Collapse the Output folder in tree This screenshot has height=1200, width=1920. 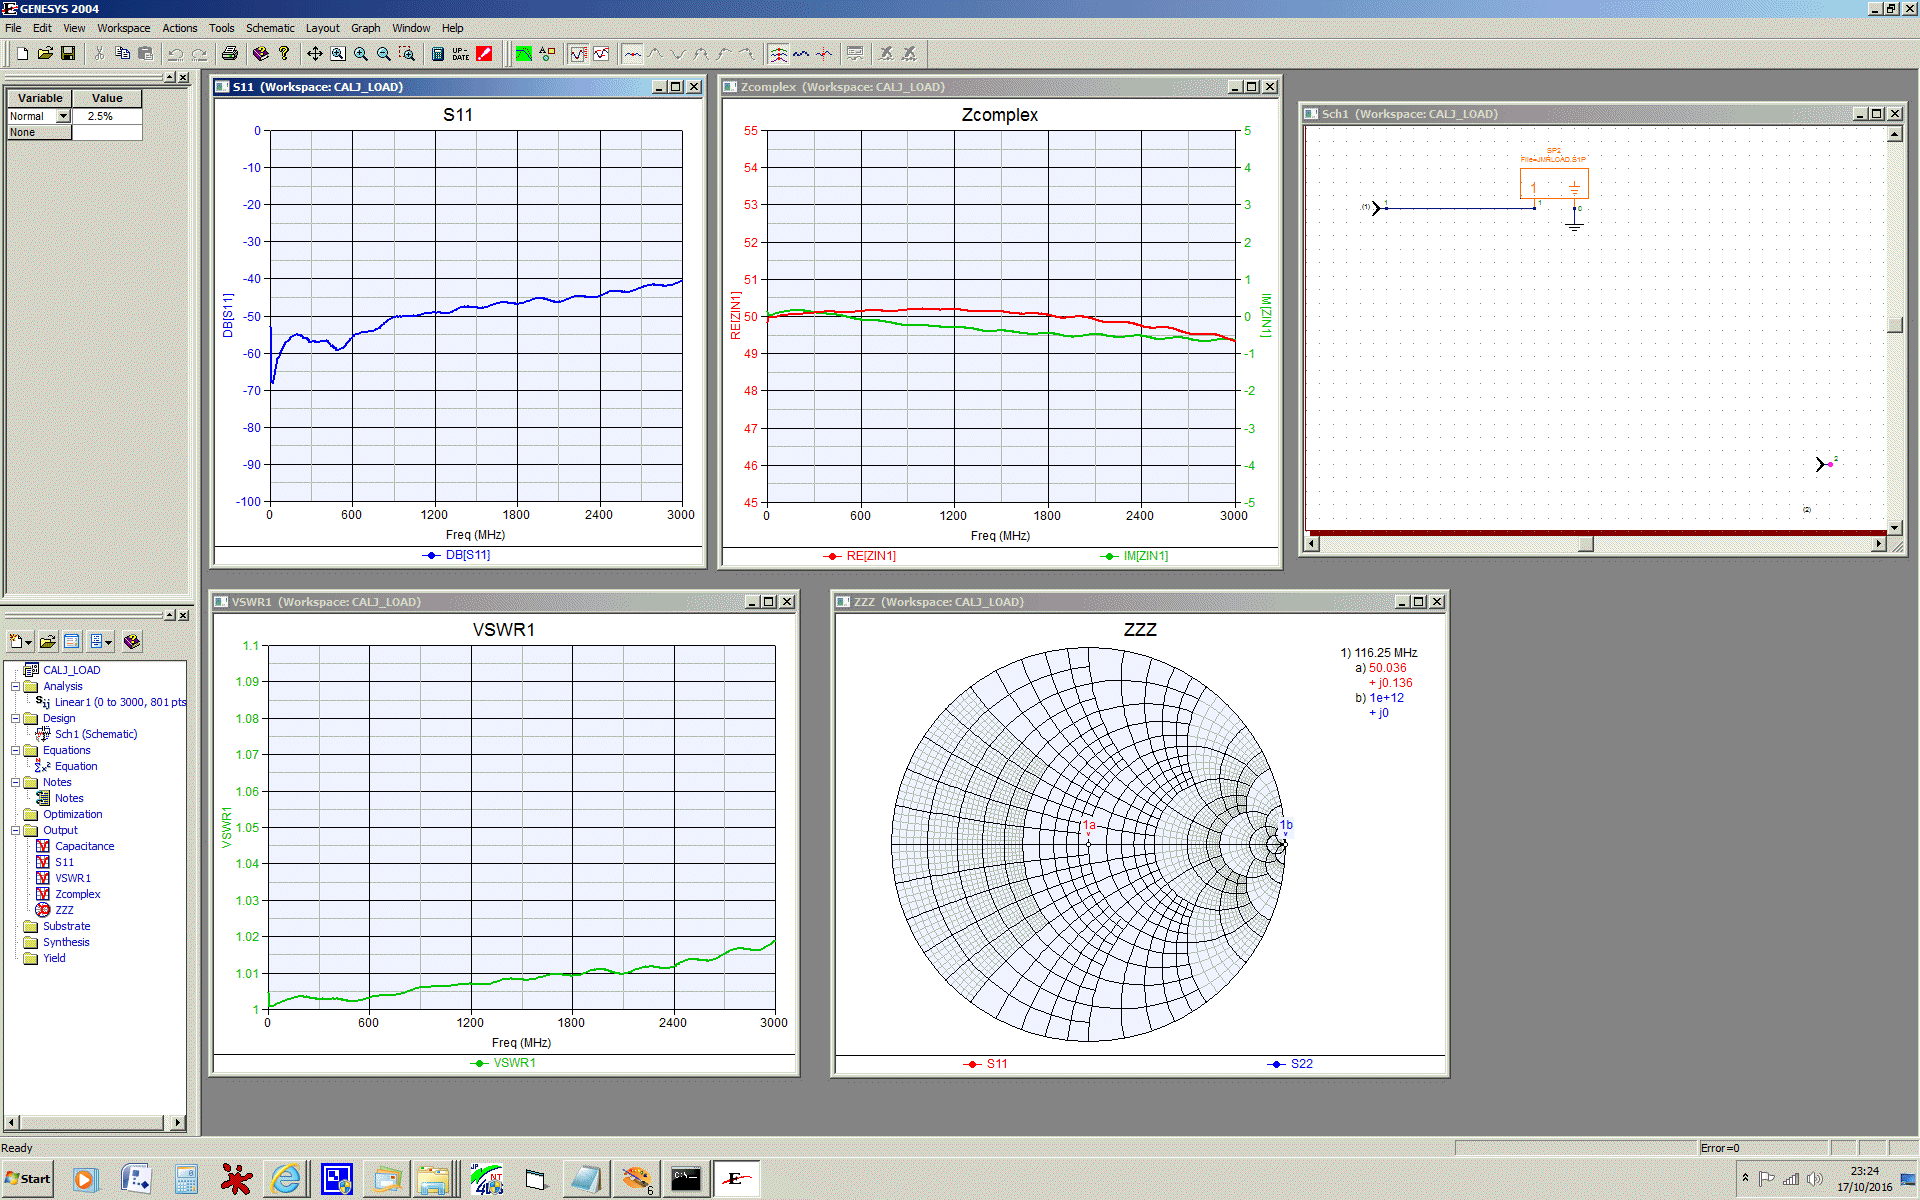pyautogui.click(x=15, y=831)
